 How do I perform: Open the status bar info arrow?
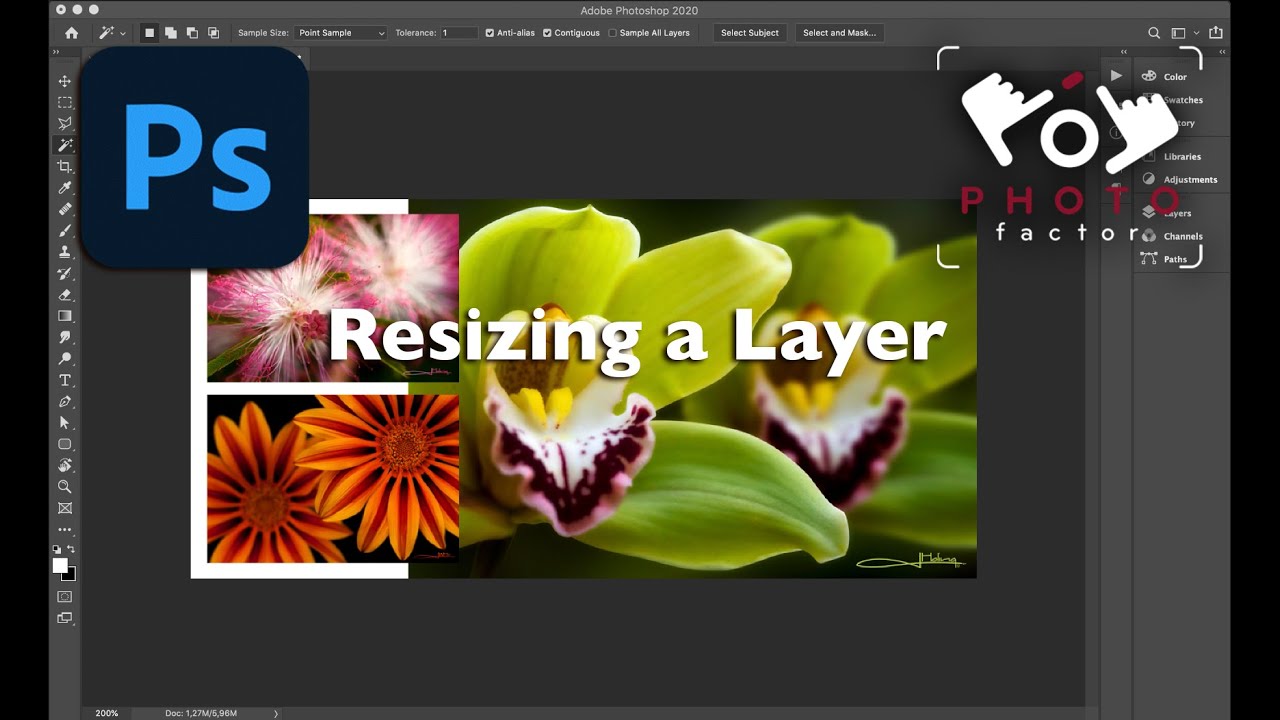(x=276, y=713)
